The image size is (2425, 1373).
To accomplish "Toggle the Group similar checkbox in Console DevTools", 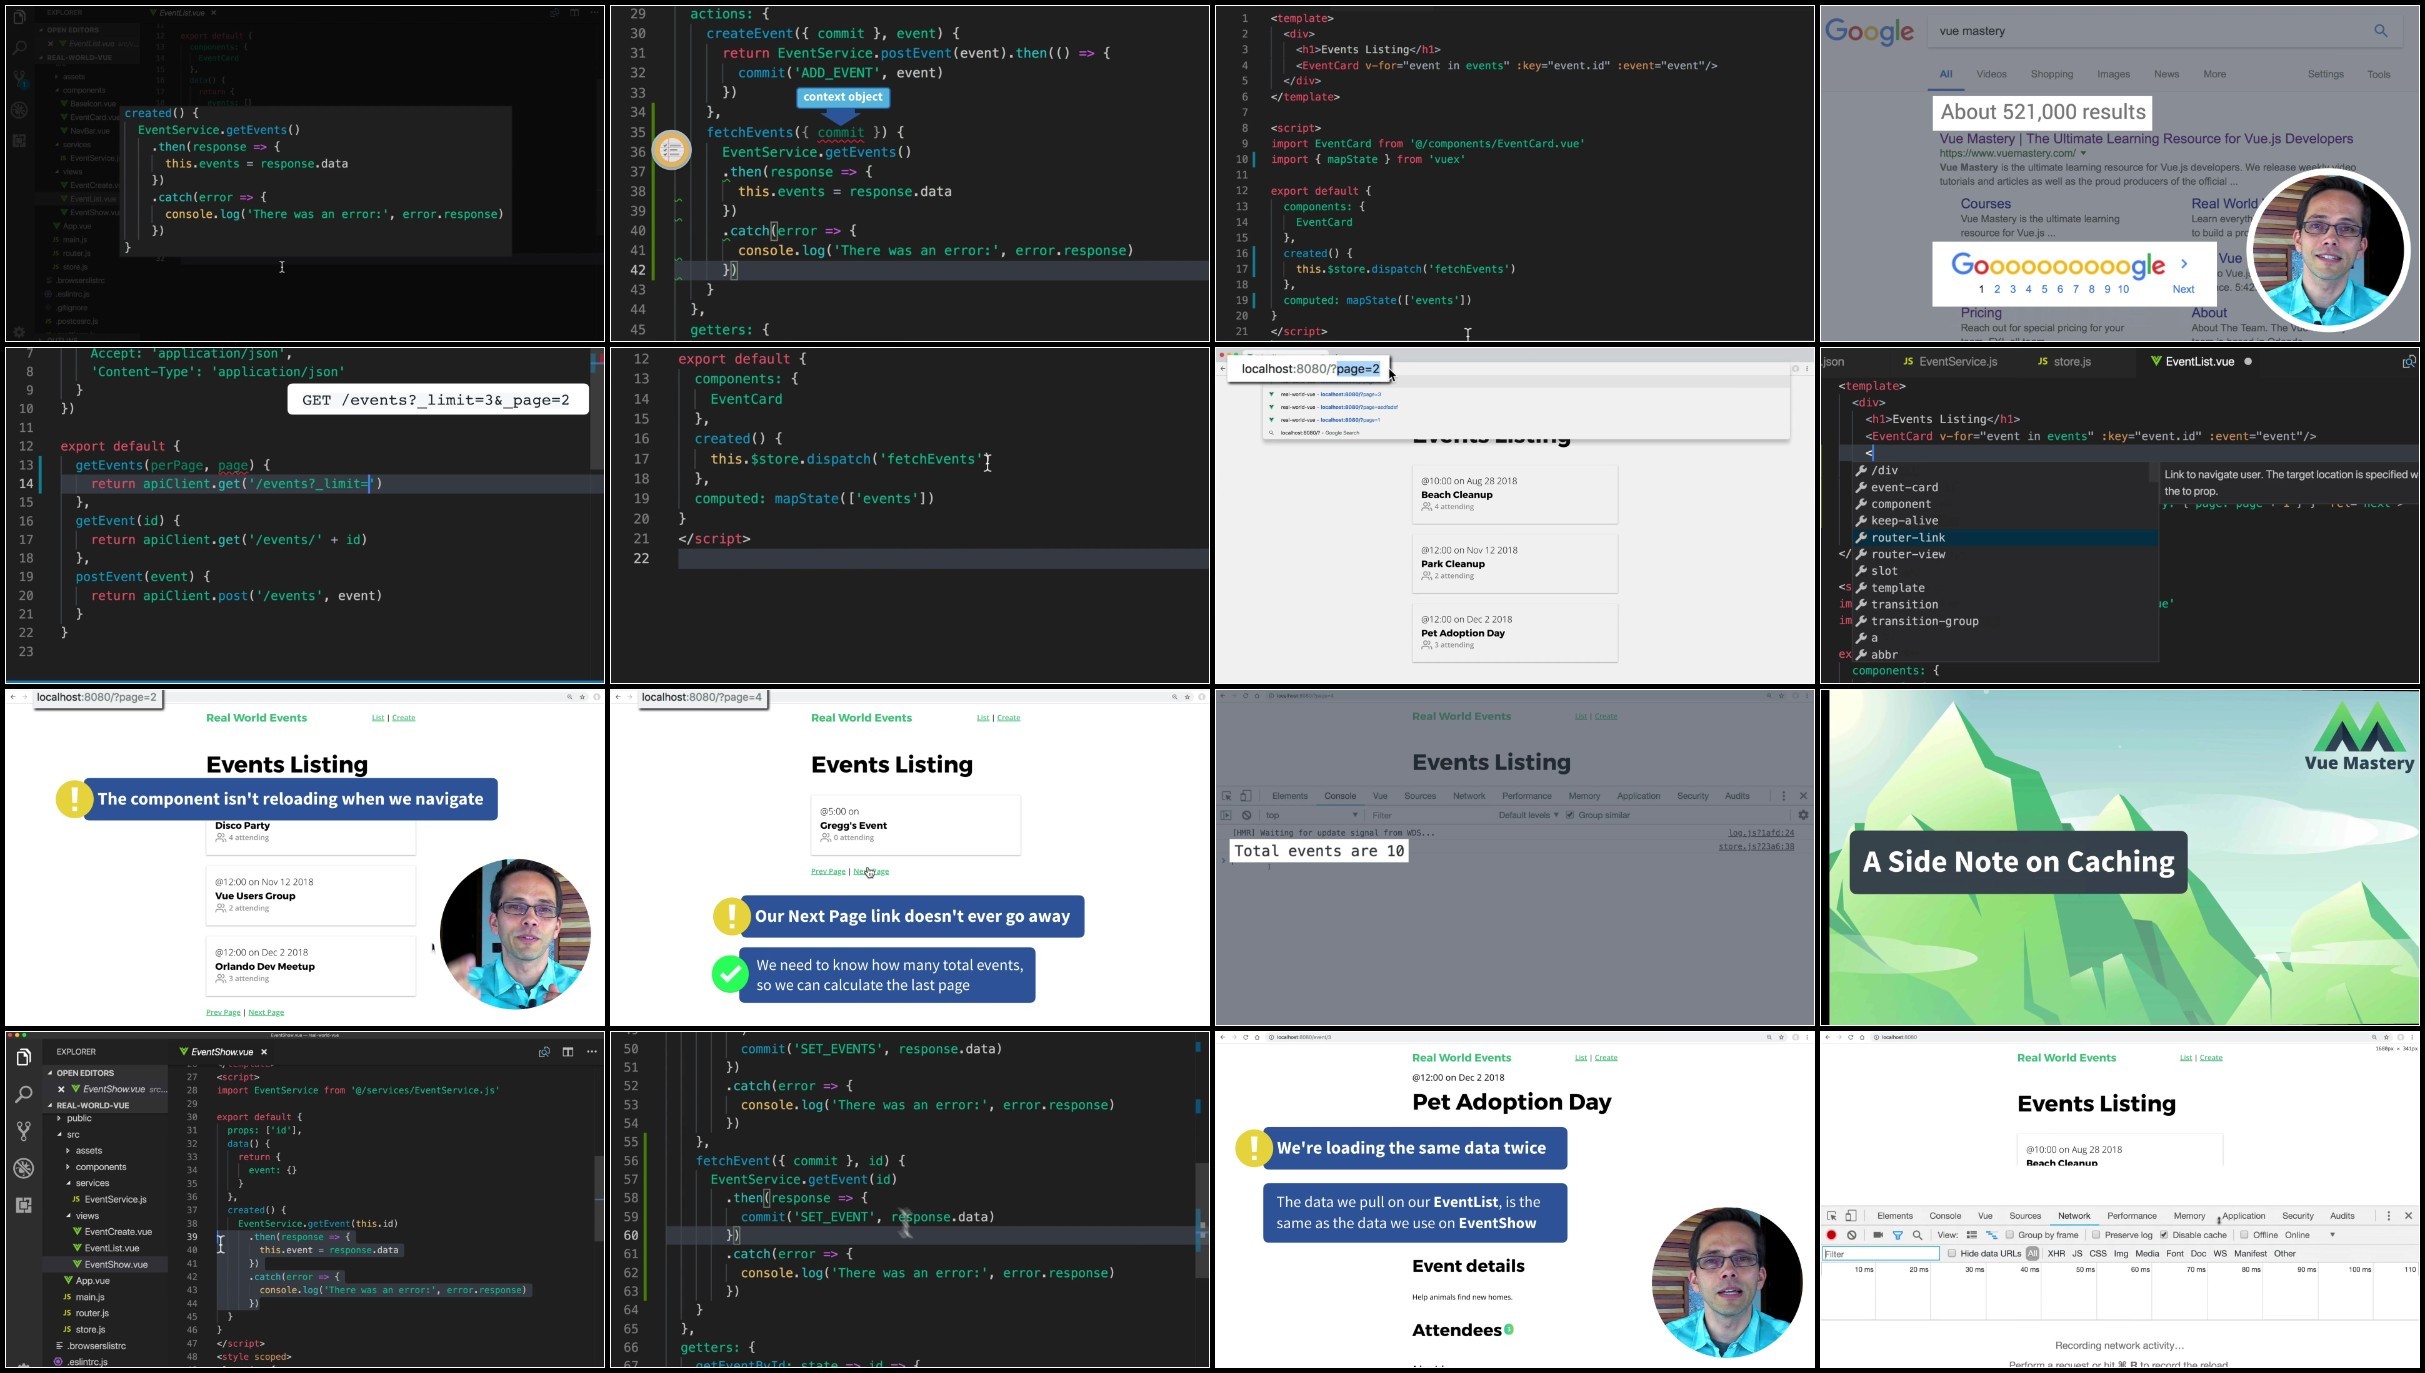I will (1570, 815).
